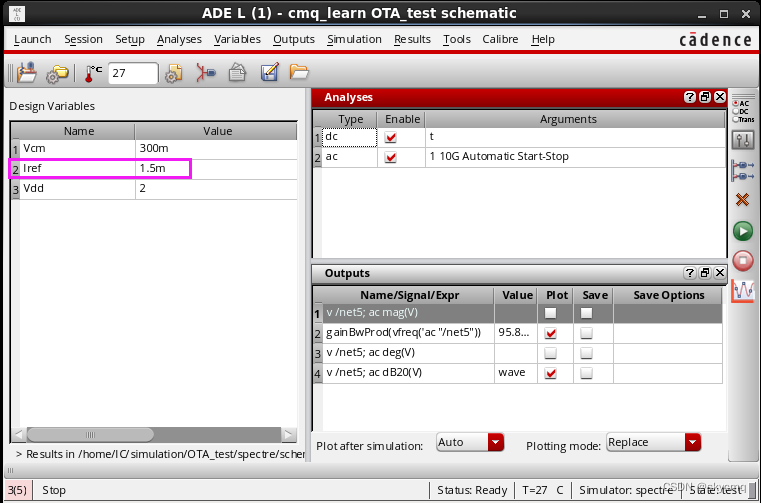761x503 pixels.
Task: Open the Results menu
Action: point(412,39)
